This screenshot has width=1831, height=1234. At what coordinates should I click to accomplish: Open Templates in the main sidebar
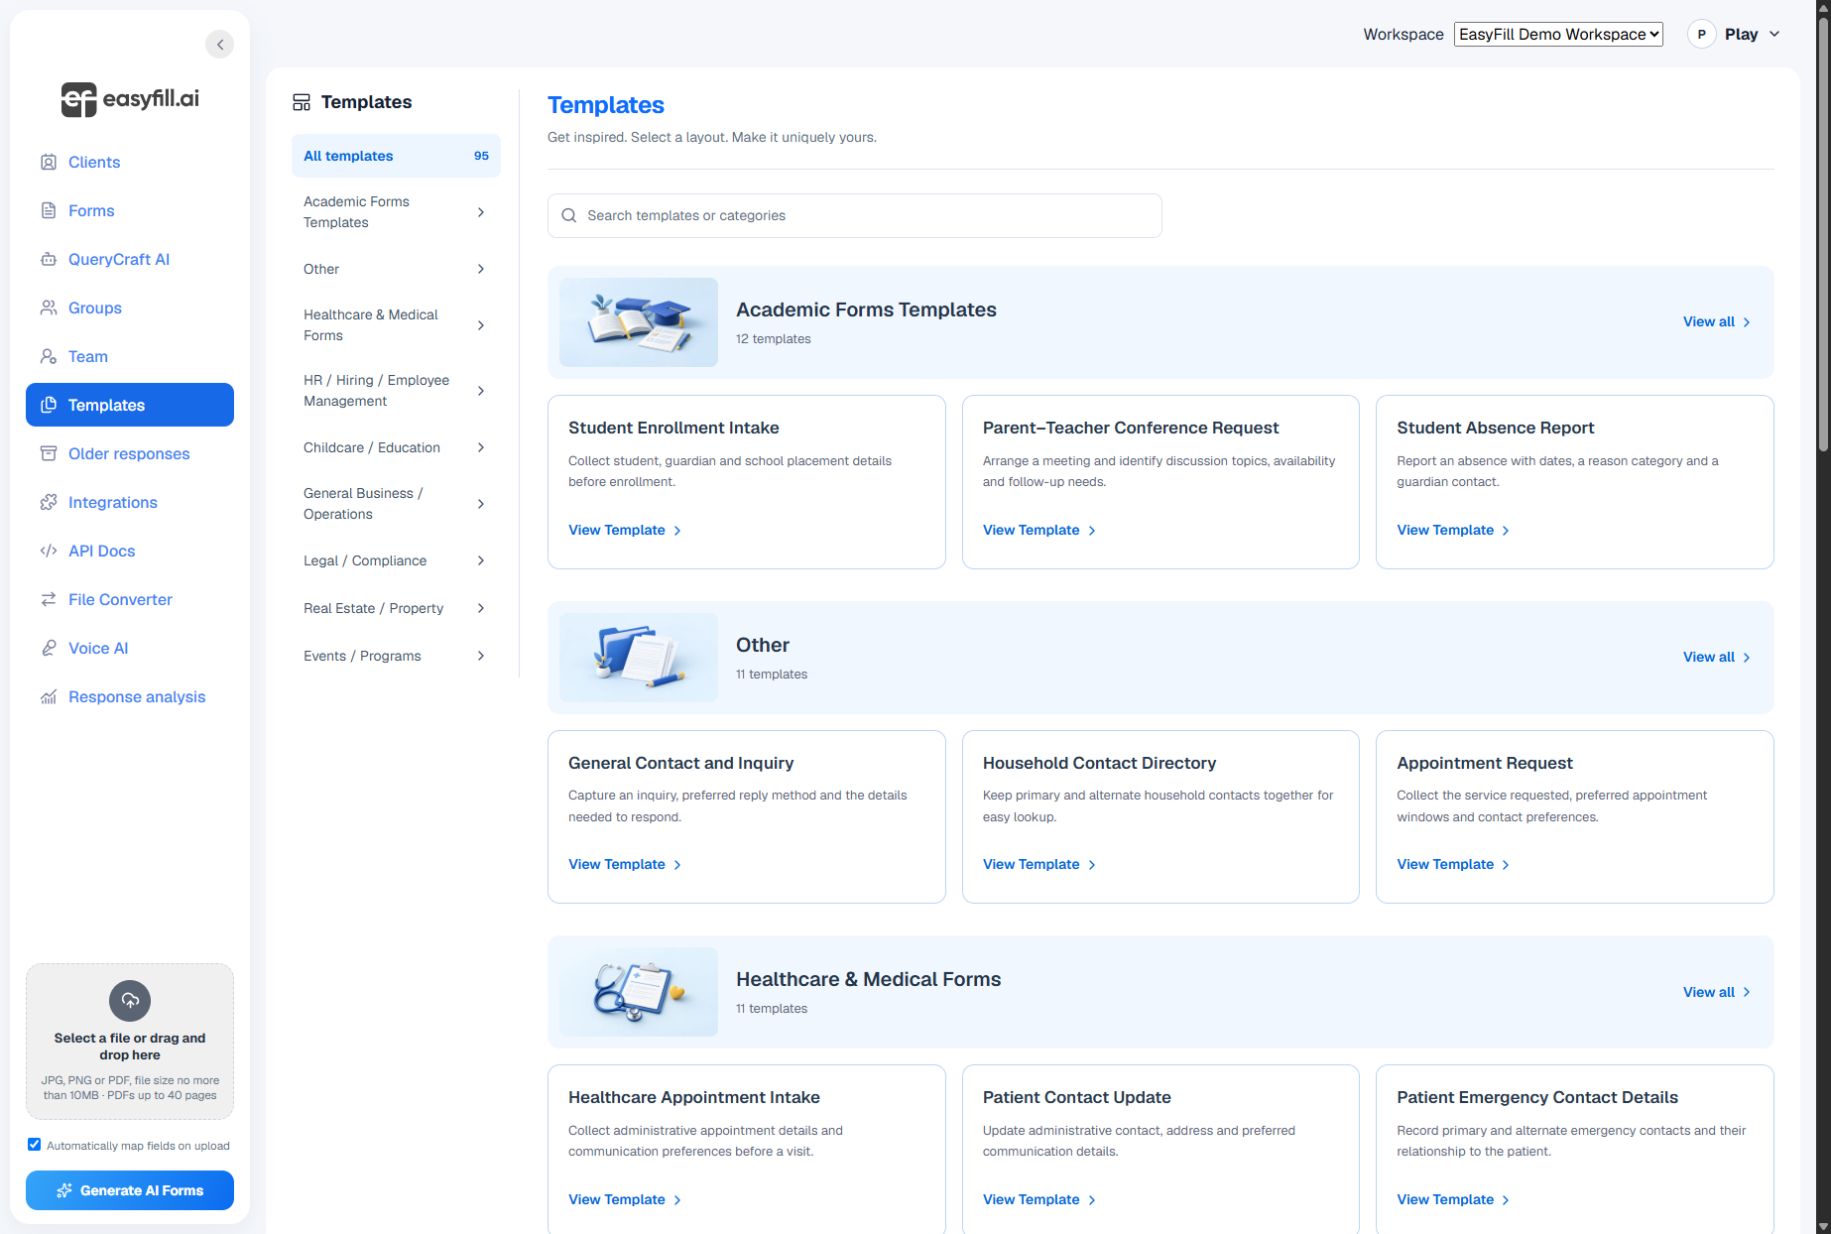click(130, 405)
